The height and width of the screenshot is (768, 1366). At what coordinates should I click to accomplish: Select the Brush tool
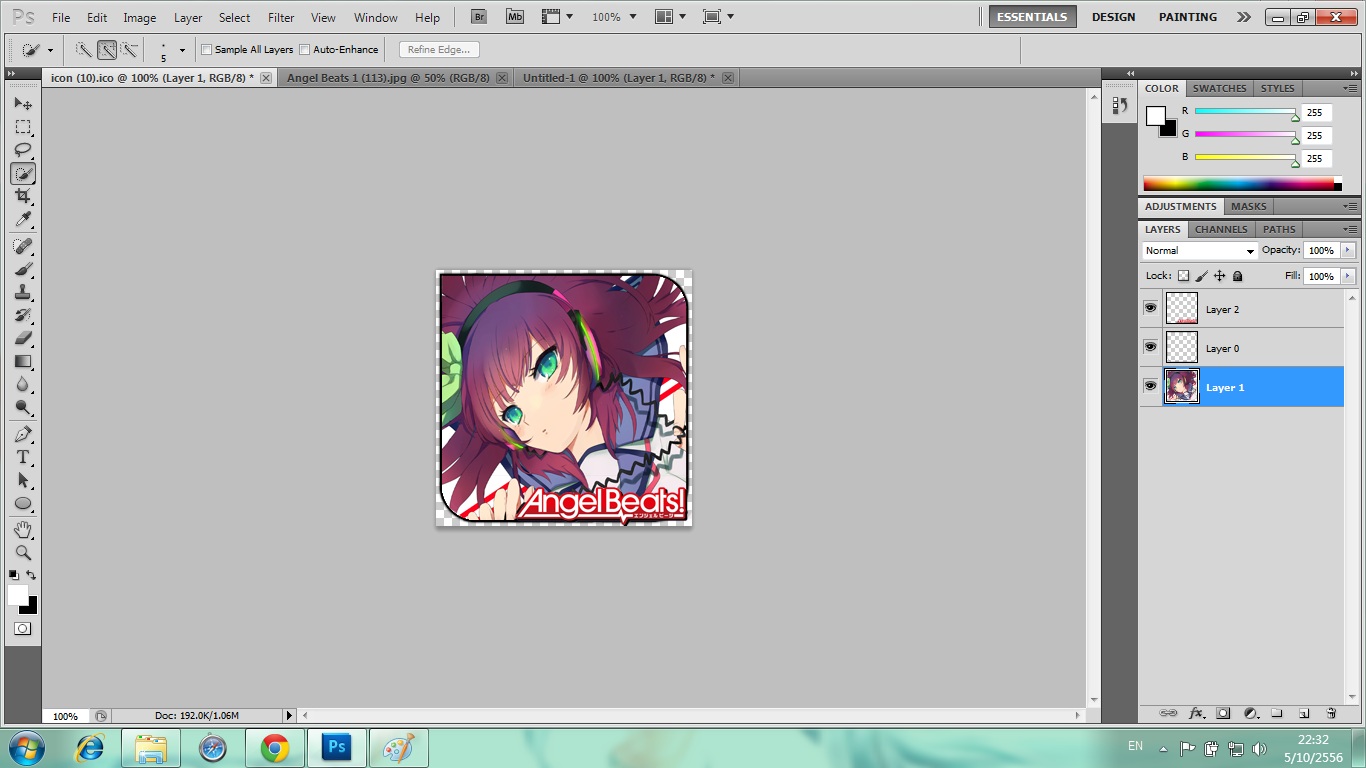pos(23,269)
